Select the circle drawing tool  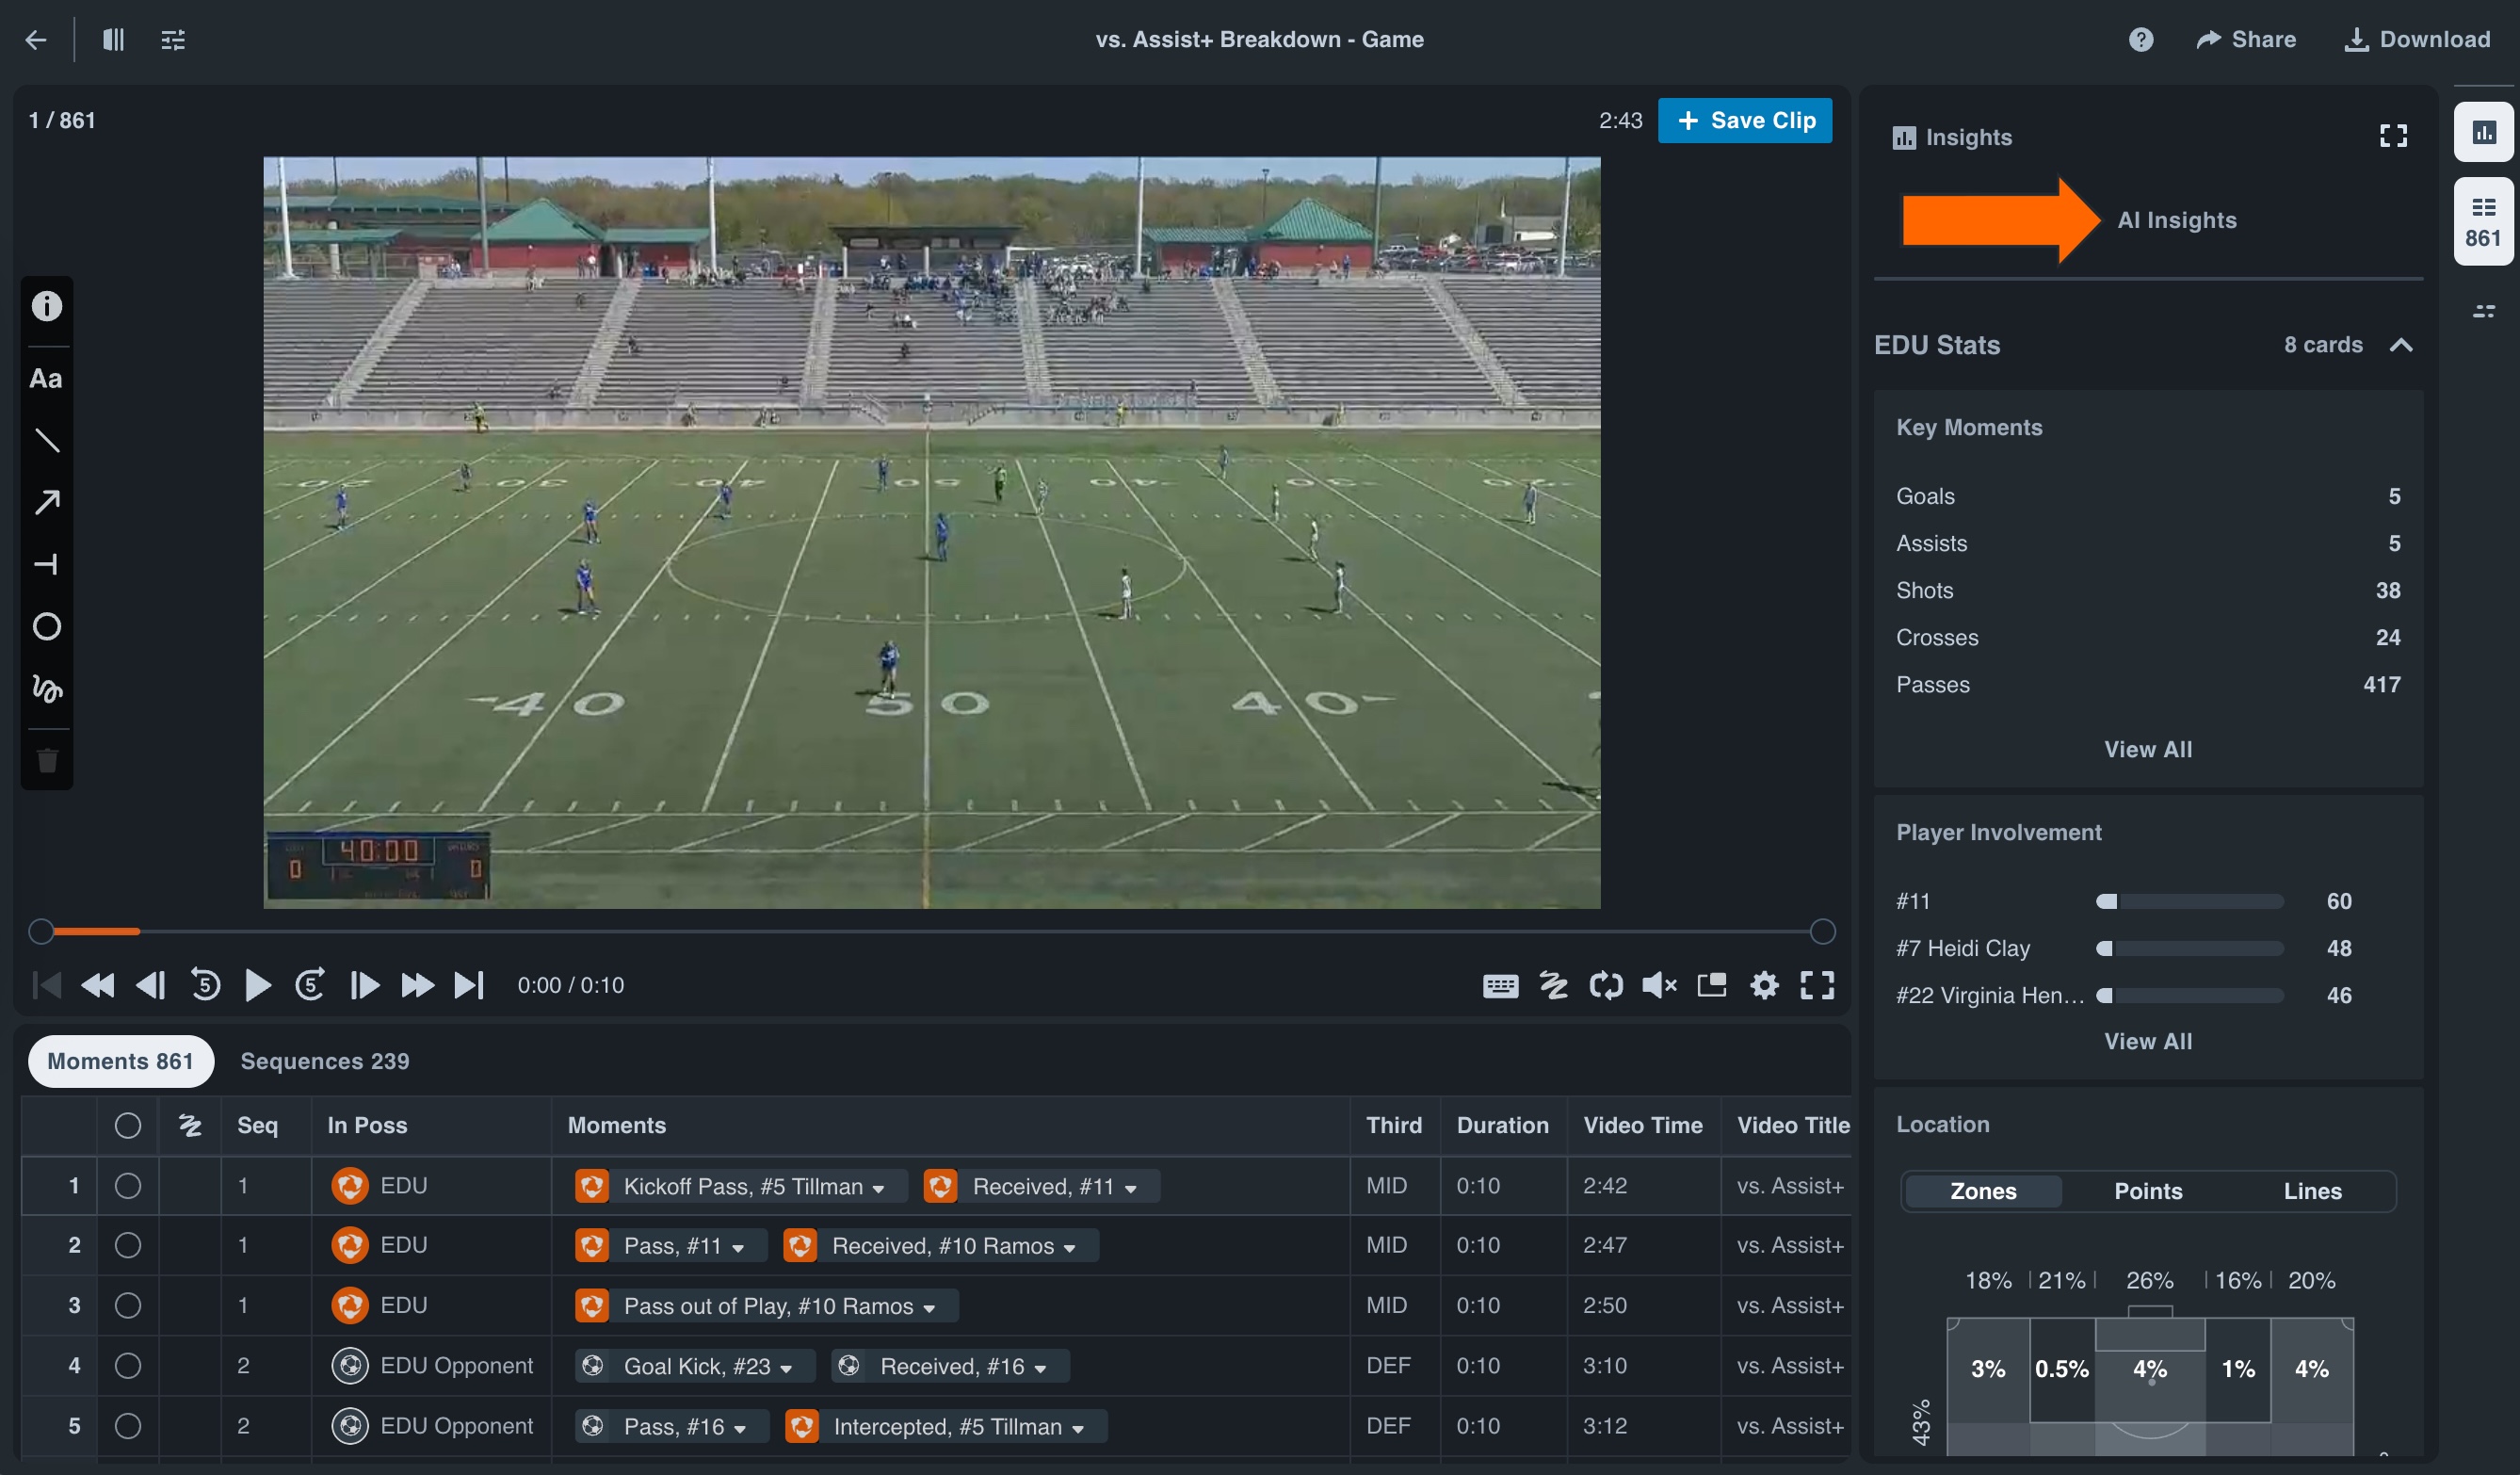point(47,627)
